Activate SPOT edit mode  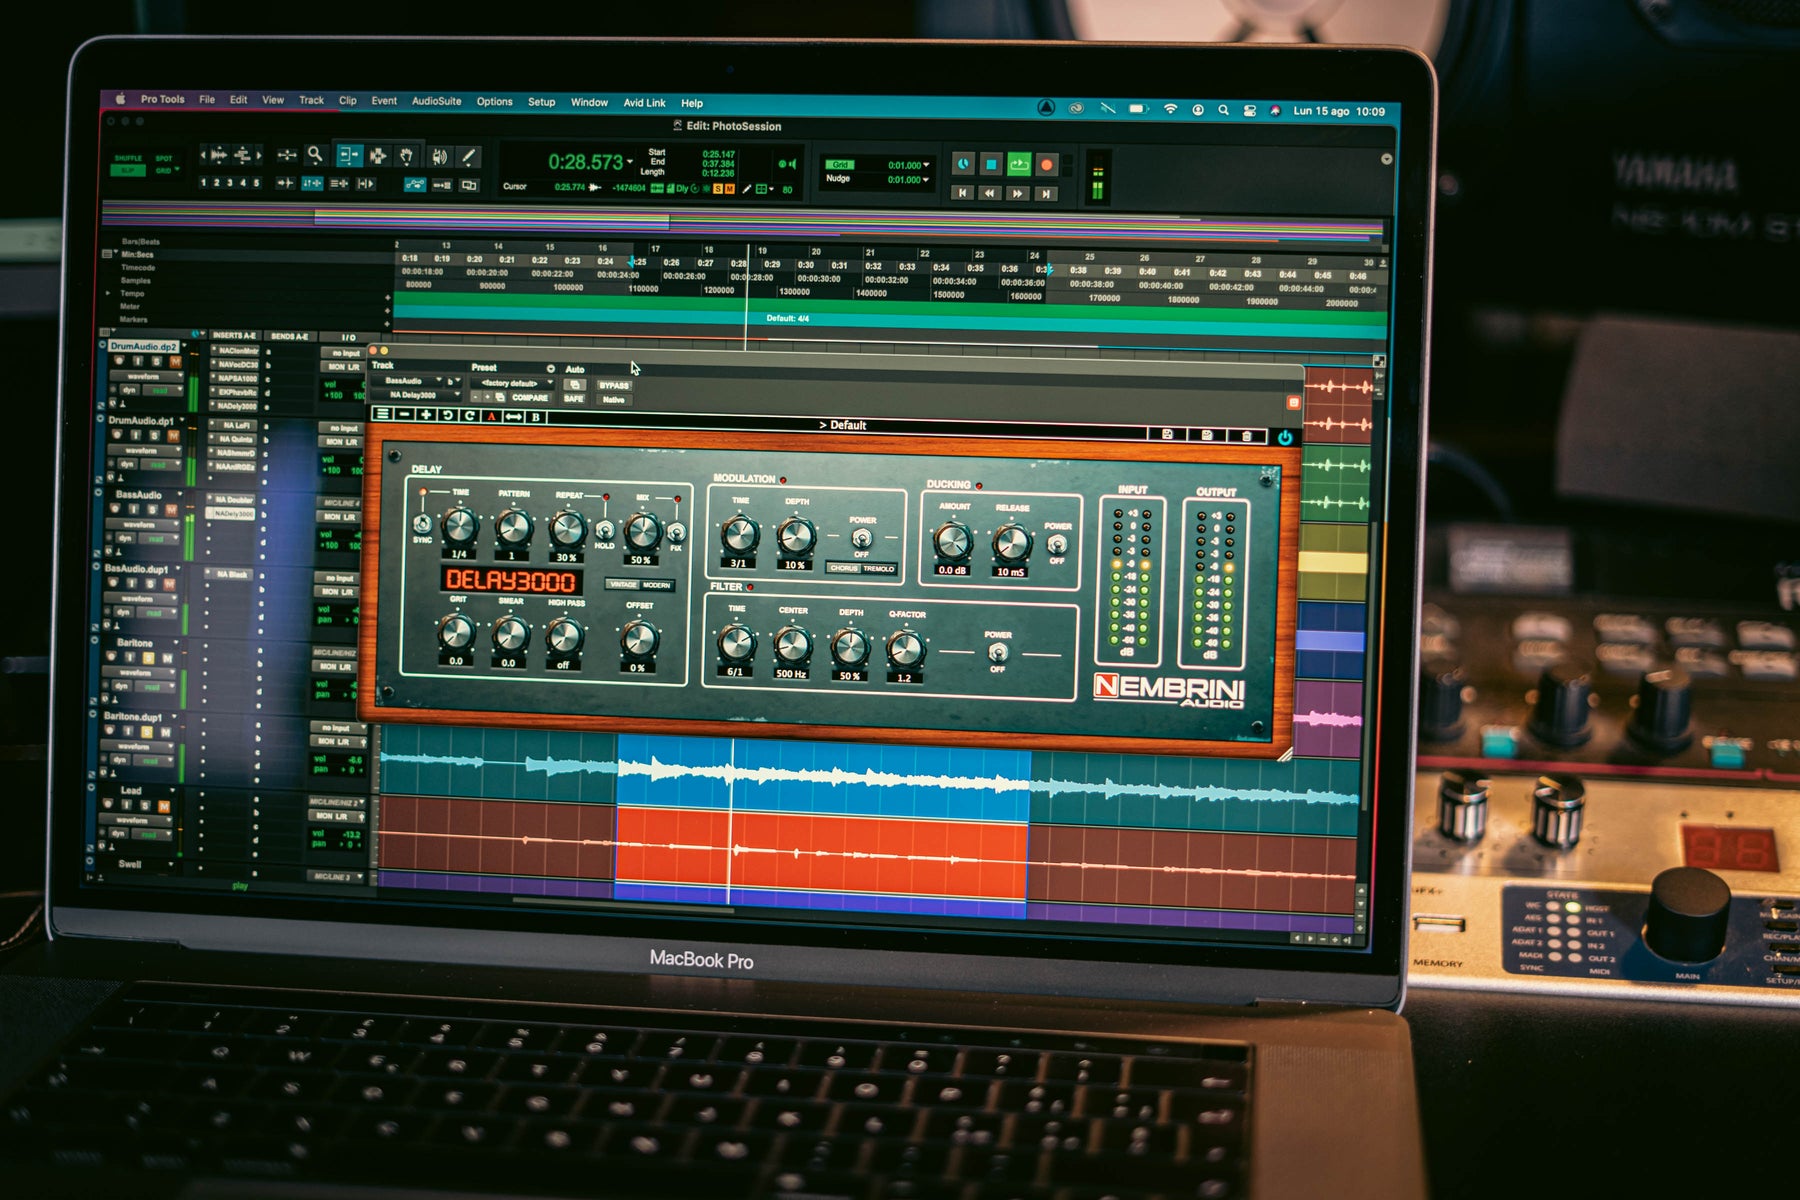click(x=164, y=158)
